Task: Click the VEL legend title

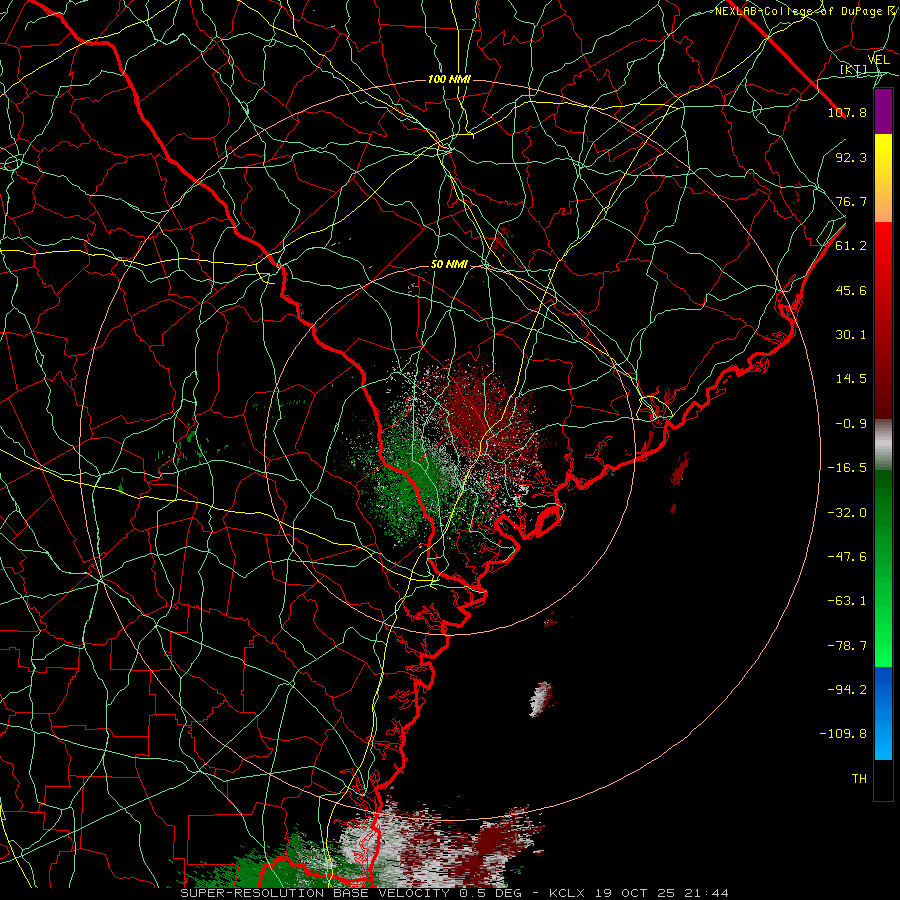Action: click(879, 60)
